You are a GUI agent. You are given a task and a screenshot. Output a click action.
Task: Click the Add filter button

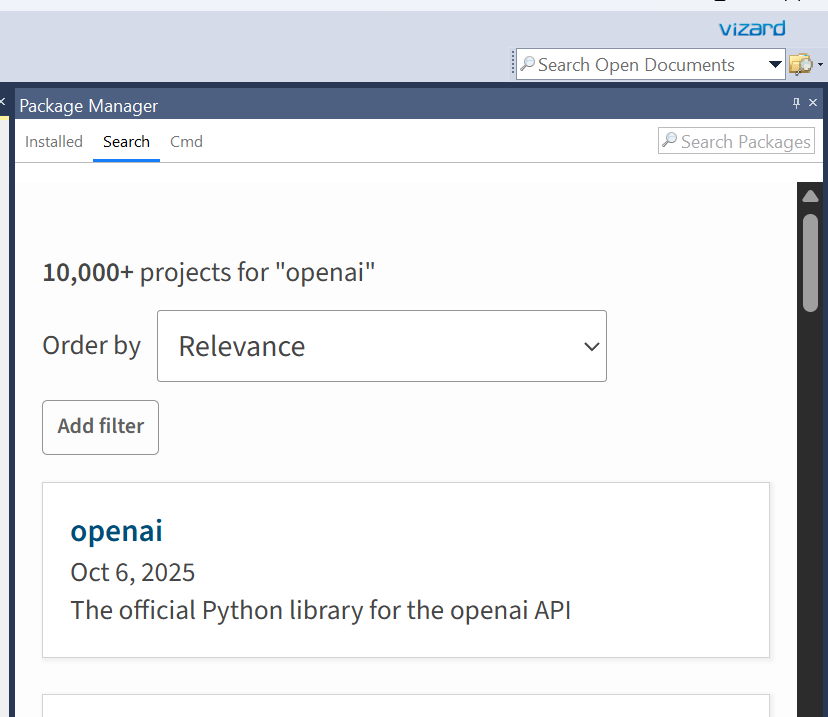[100, 427]
